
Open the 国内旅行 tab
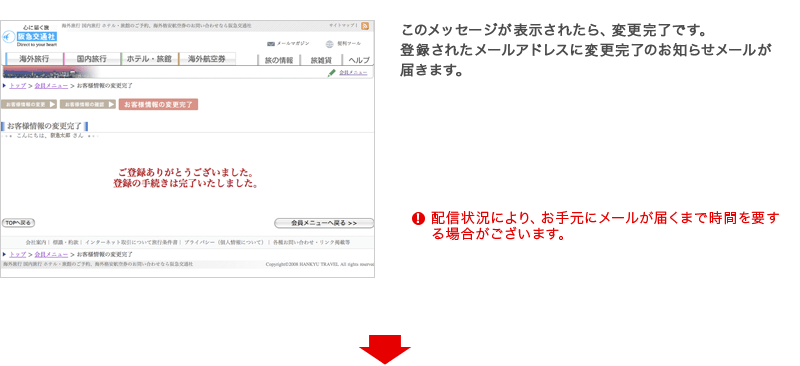92,59
